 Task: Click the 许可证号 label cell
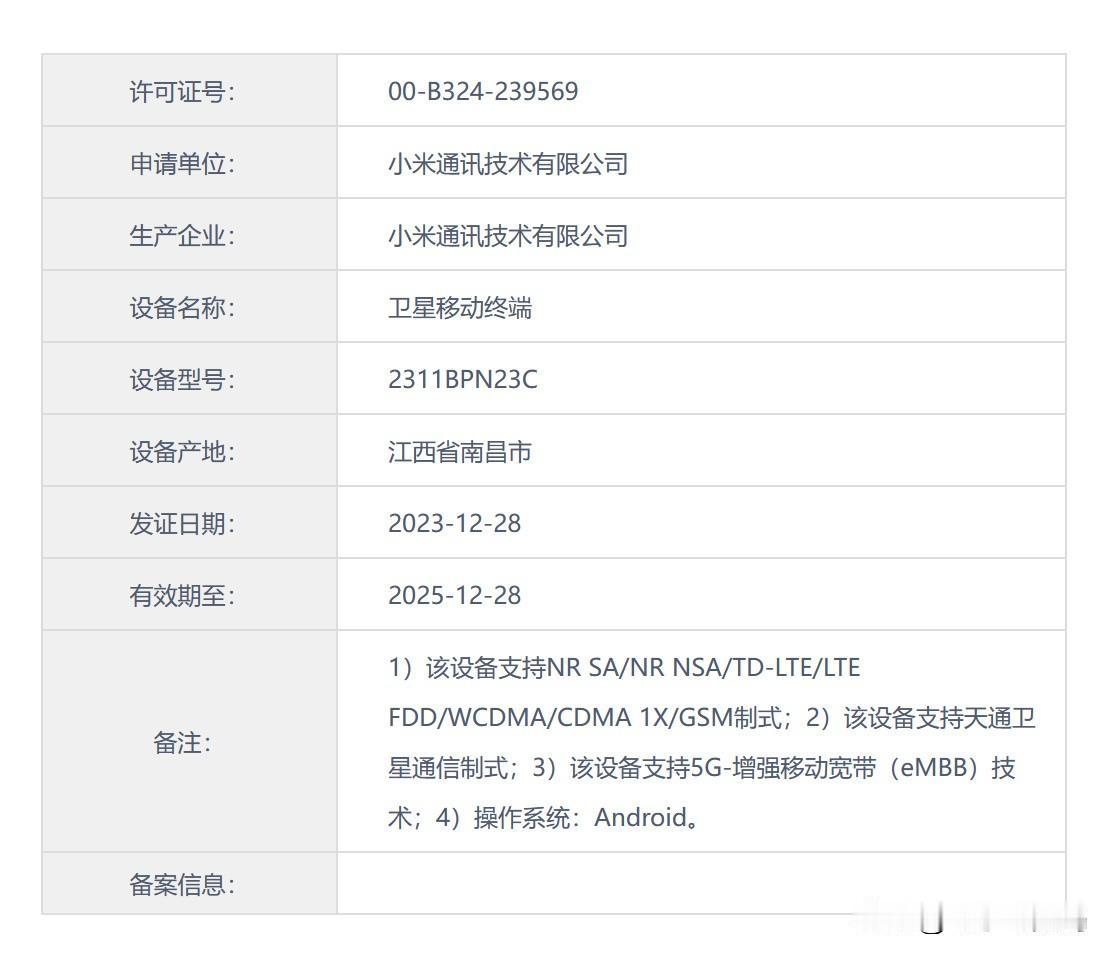click(x=190, y=91)
